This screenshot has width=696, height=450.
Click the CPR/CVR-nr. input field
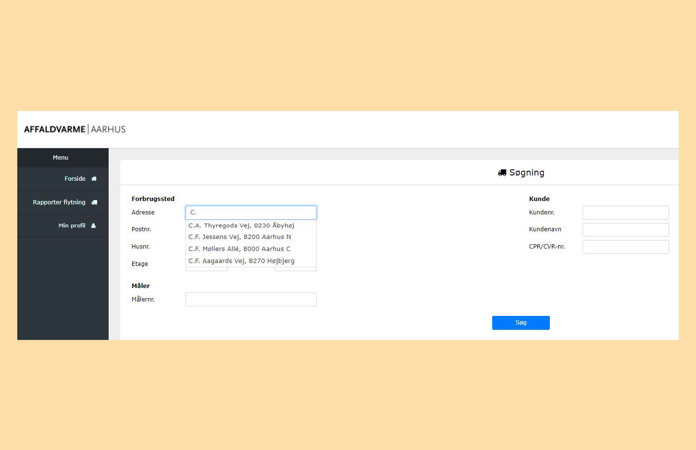pyautogui.click(x=625, y=247)
